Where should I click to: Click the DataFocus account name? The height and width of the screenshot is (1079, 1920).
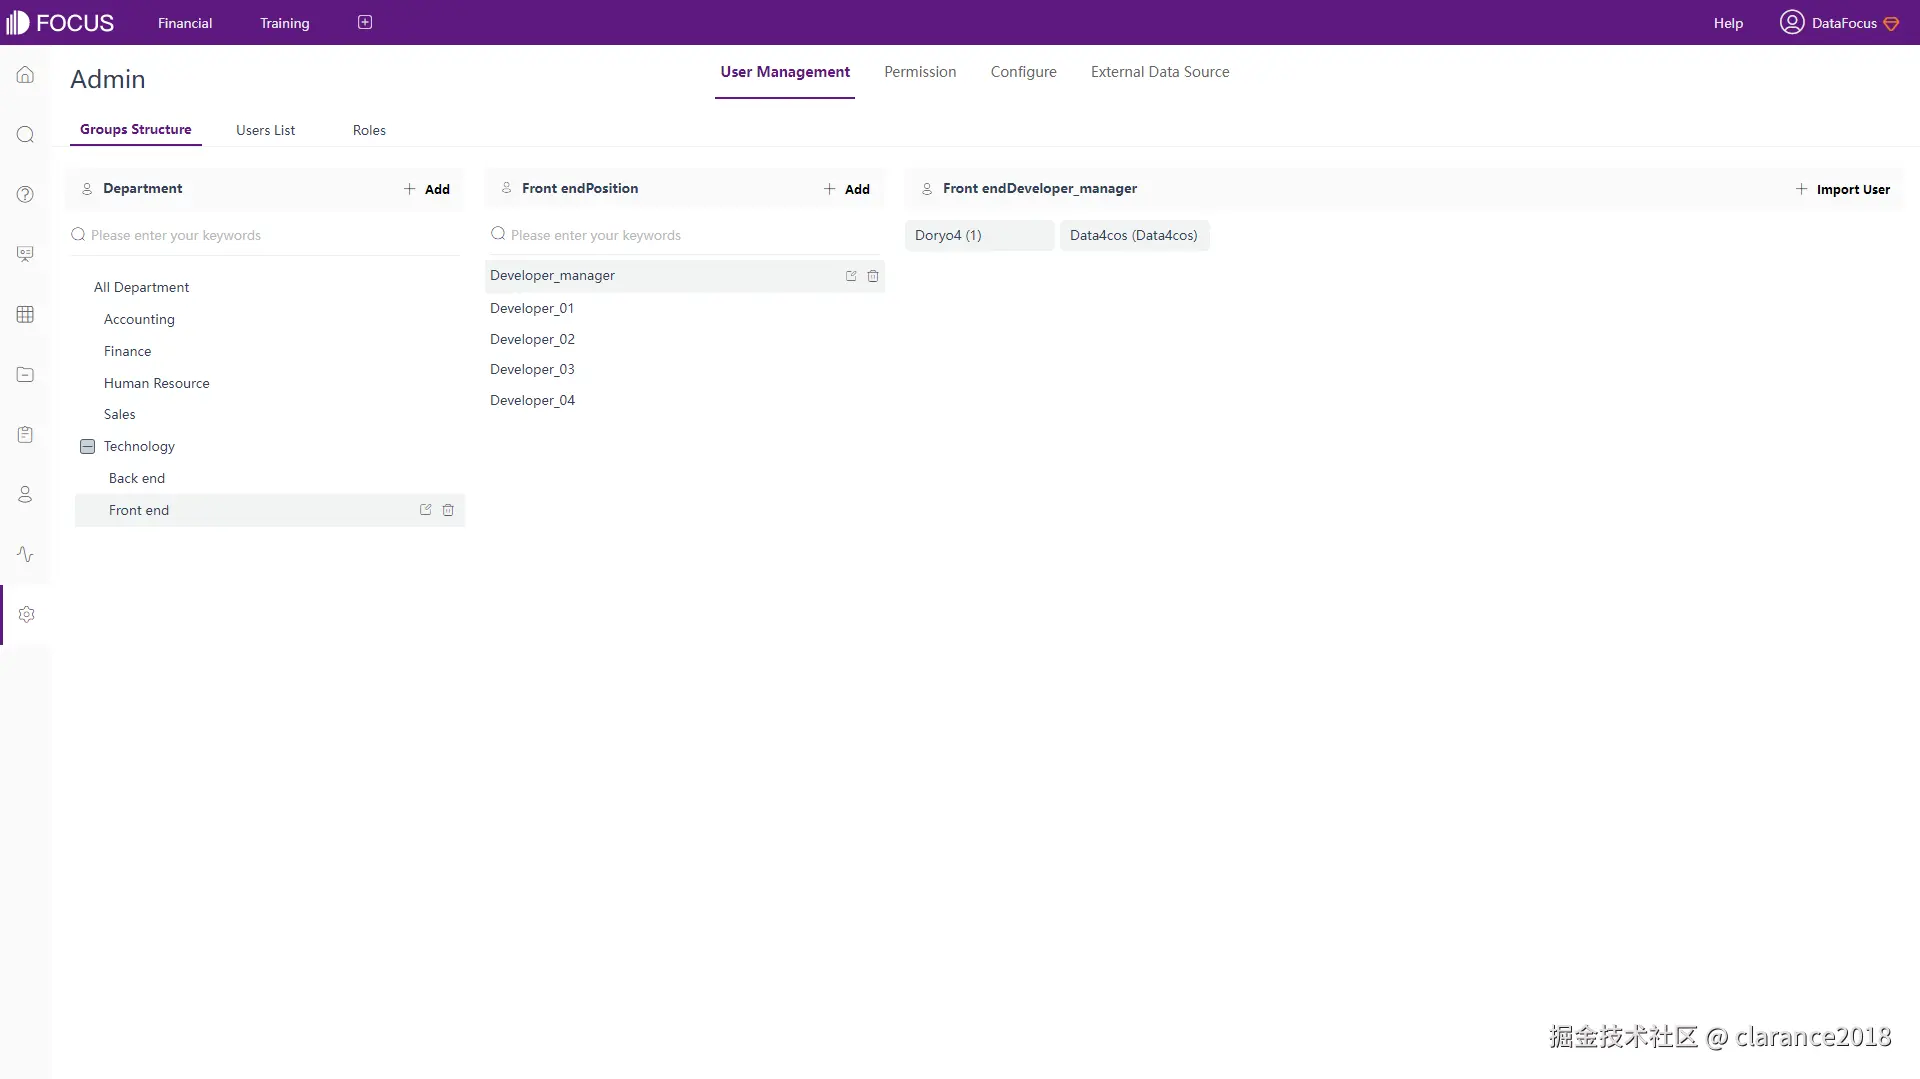(1844, 23)
